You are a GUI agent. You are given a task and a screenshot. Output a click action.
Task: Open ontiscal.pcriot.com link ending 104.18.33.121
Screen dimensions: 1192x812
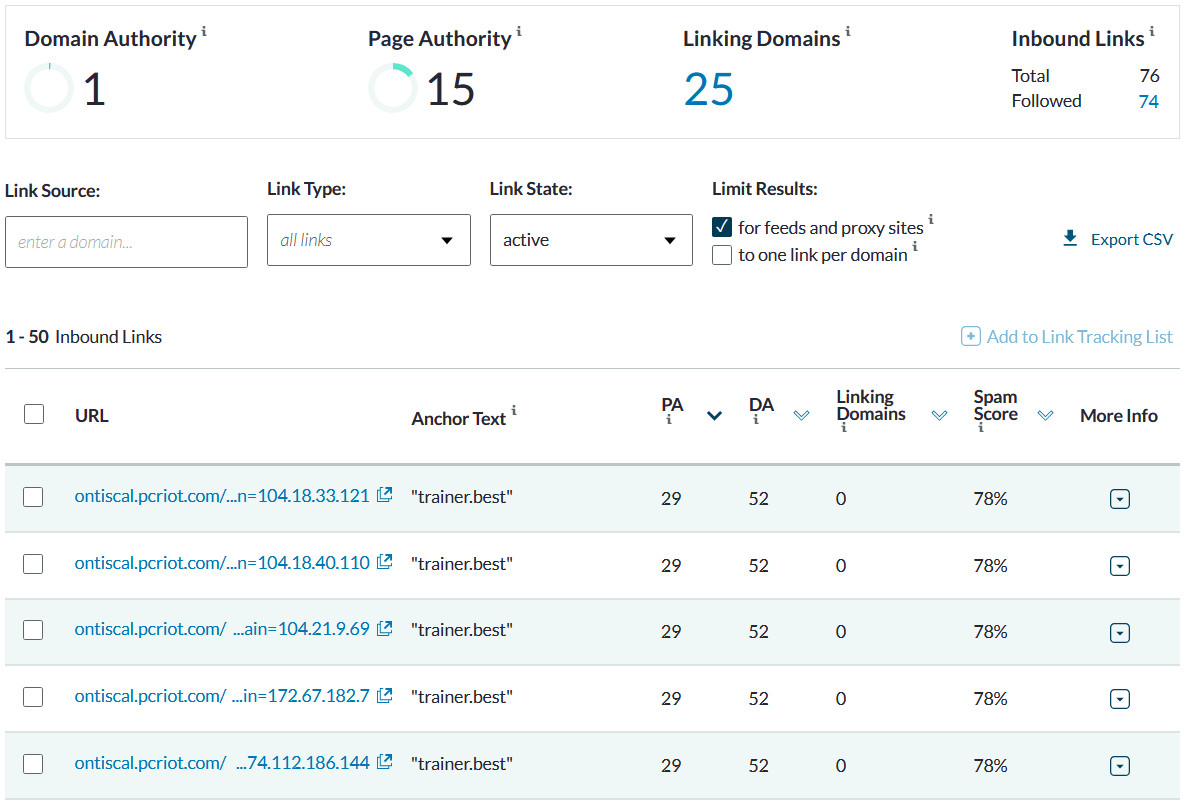tap(222, 496)
